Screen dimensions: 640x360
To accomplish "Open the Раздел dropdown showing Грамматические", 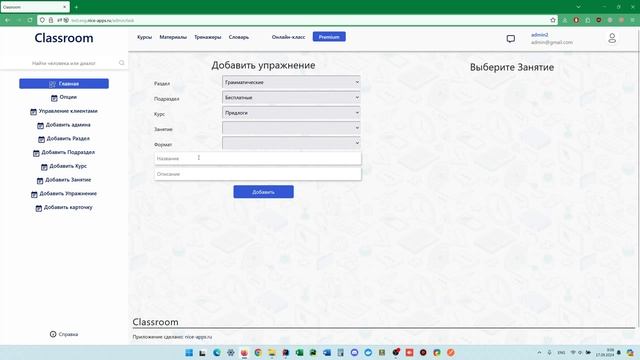I will (x=291, y=82).
